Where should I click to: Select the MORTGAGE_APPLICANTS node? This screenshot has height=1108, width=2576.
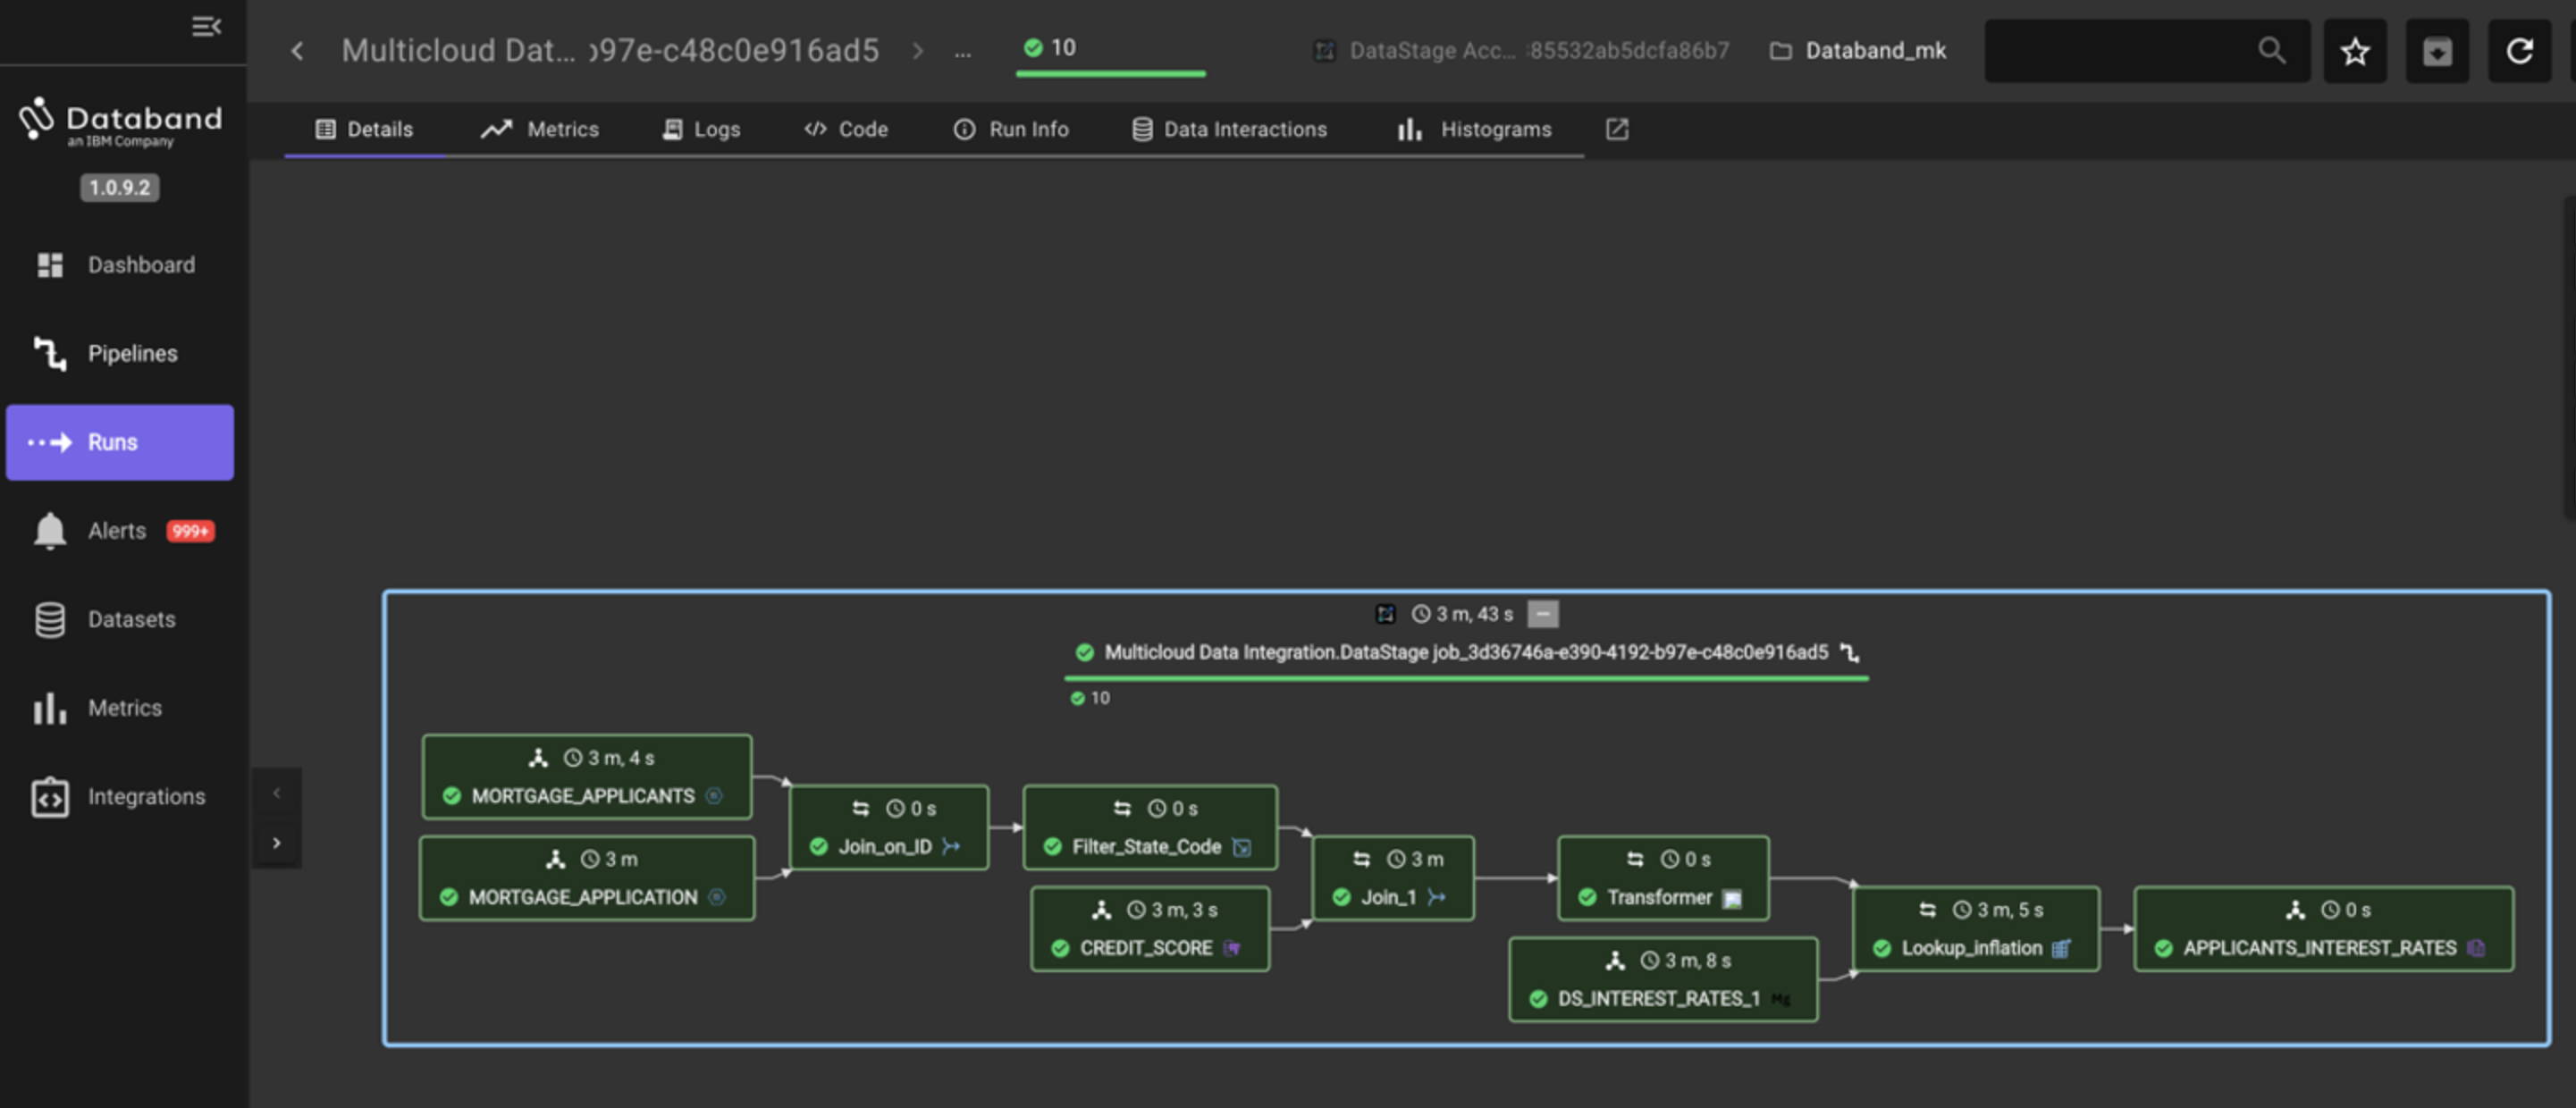coord(586,777)
